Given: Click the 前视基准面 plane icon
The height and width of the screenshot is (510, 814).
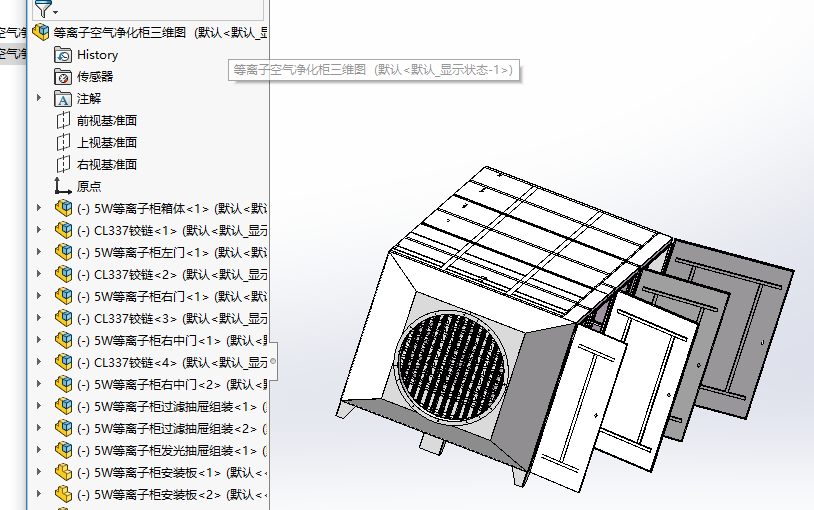Looking at the screenshot, I should [x=63, y=120].
